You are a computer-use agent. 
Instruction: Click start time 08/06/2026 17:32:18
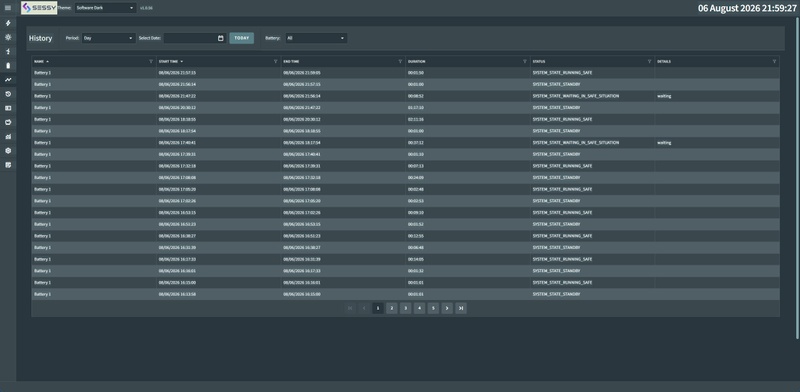pos(177,166)
